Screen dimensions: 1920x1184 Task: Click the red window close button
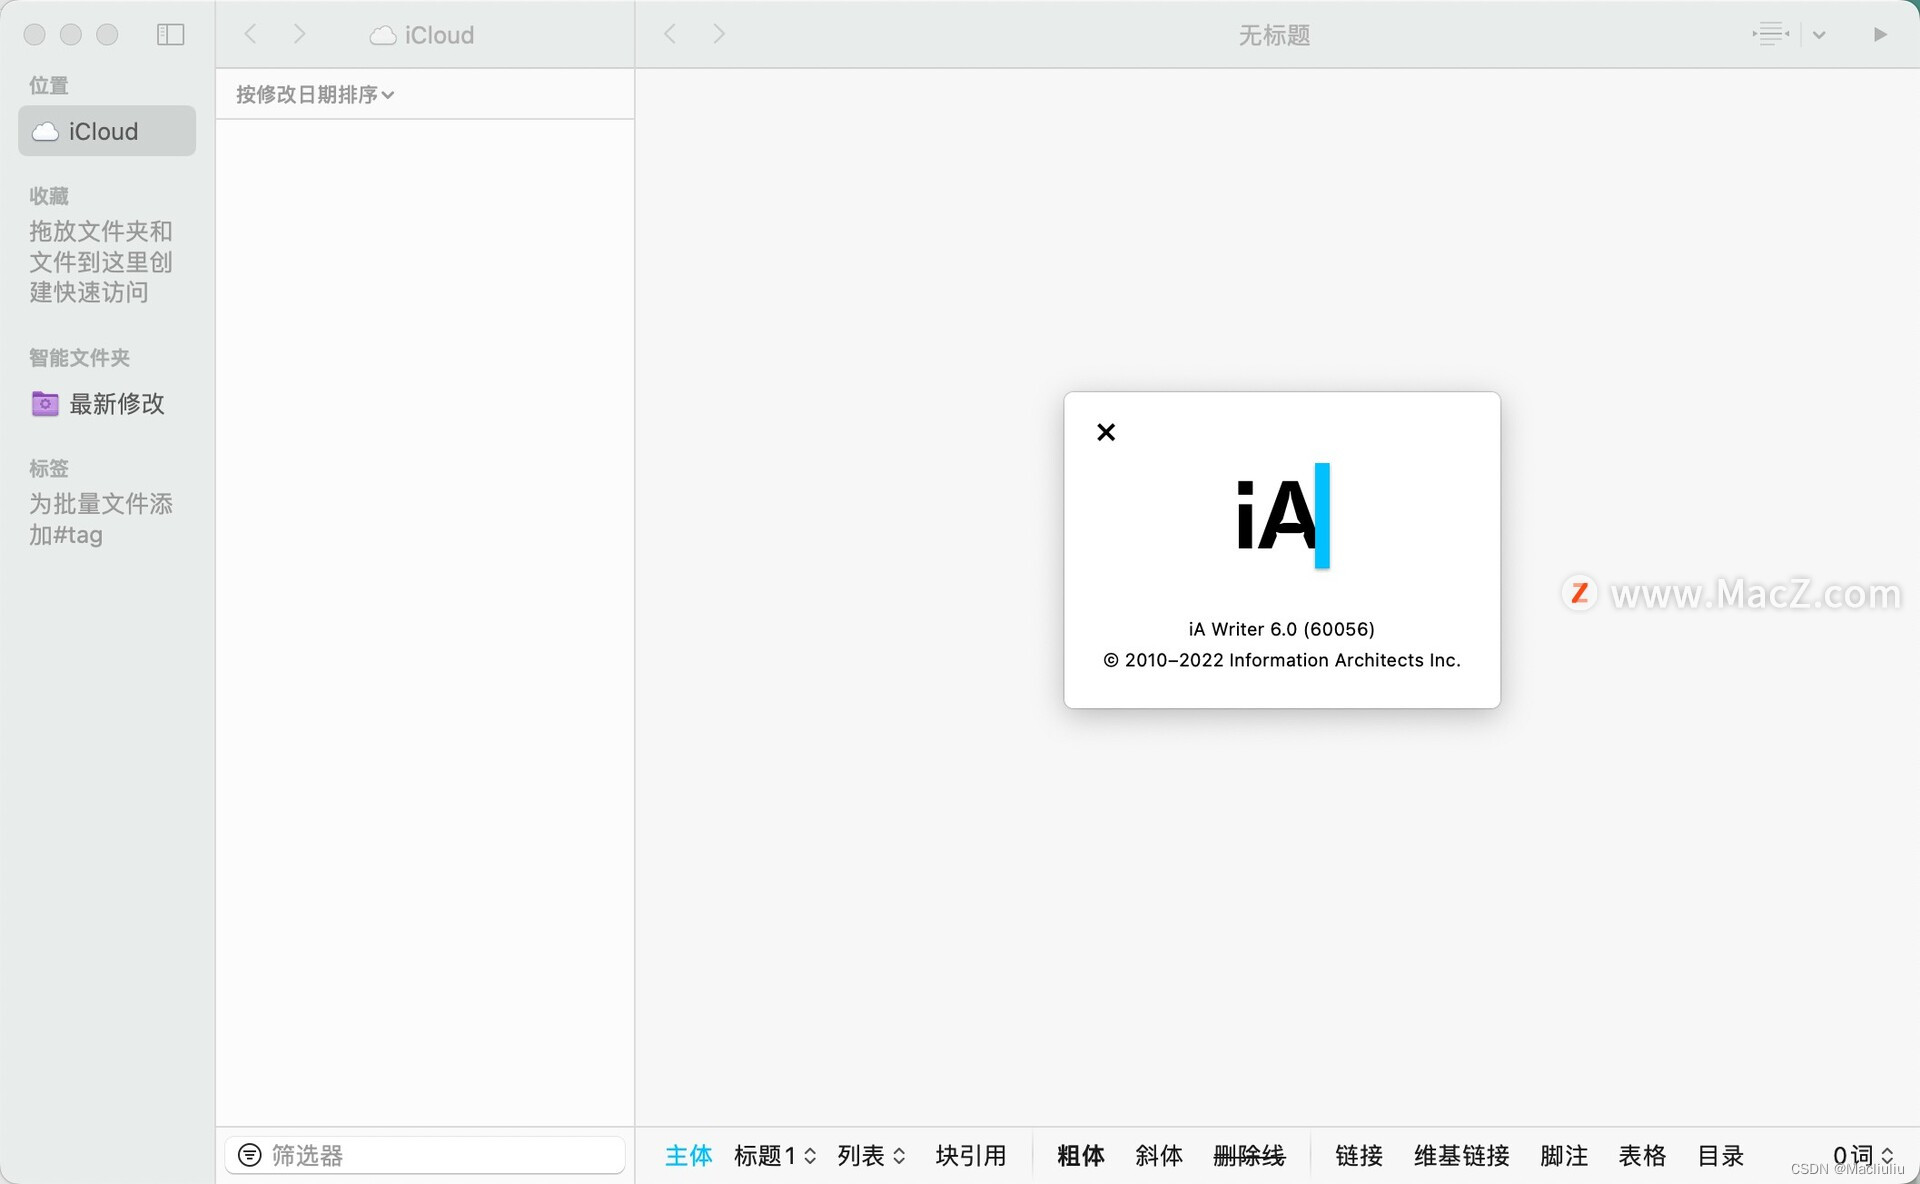35,35
